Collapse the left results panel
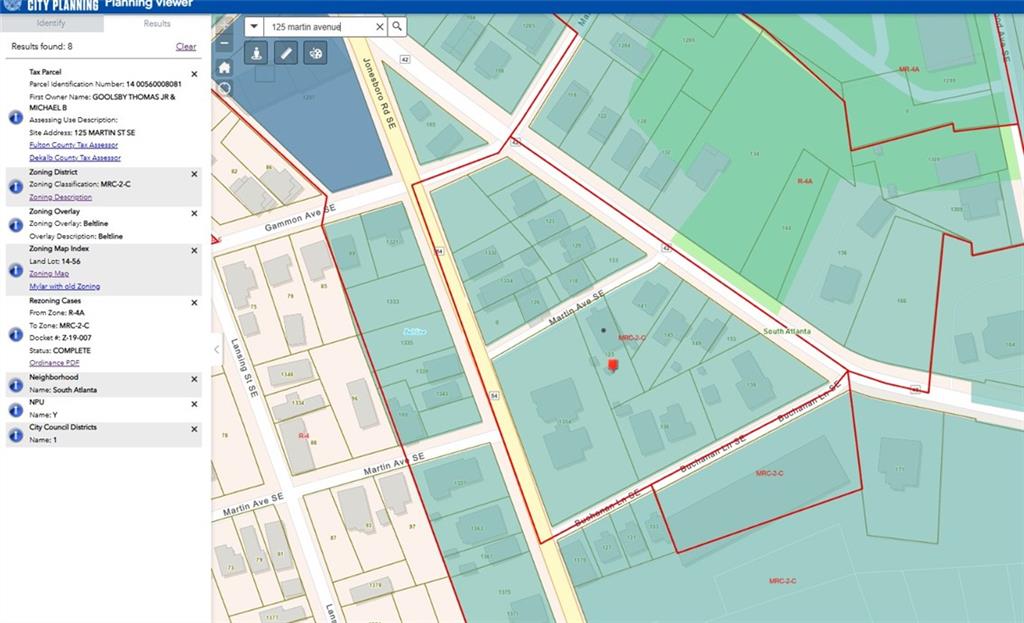 [217, 349]
